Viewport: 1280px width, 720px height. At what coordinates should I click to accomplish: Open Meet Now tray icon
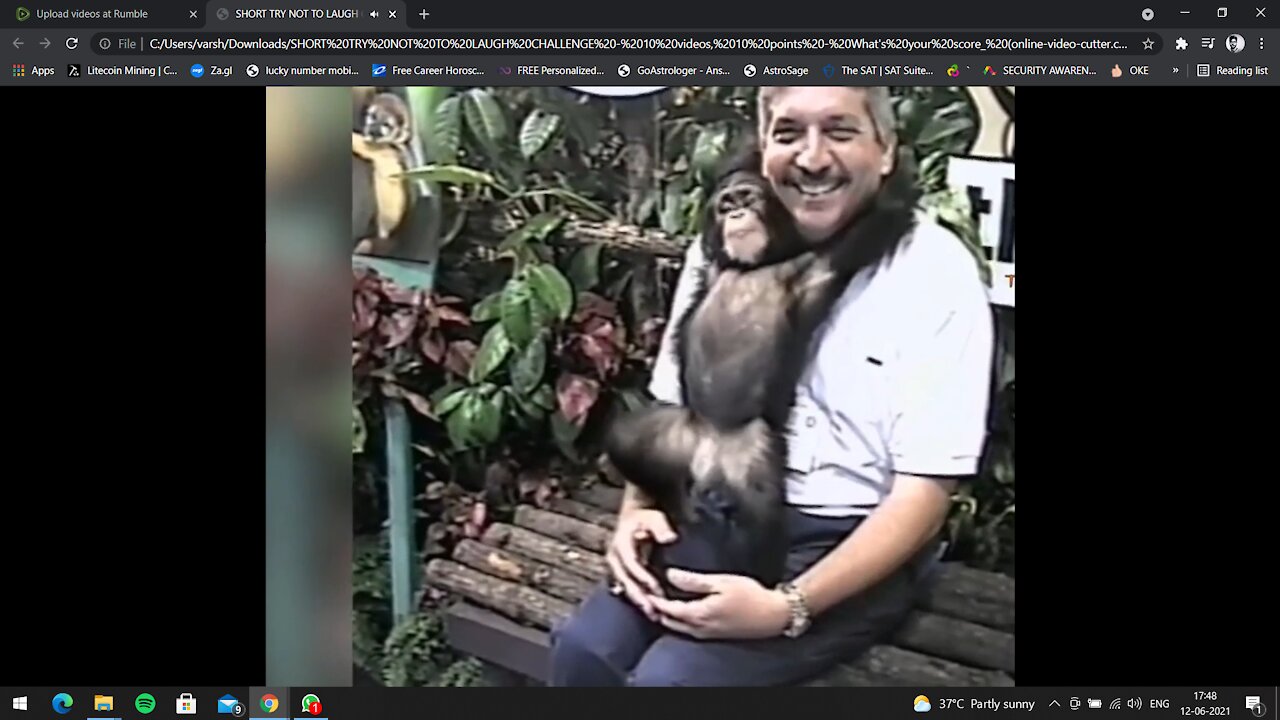1075,704
